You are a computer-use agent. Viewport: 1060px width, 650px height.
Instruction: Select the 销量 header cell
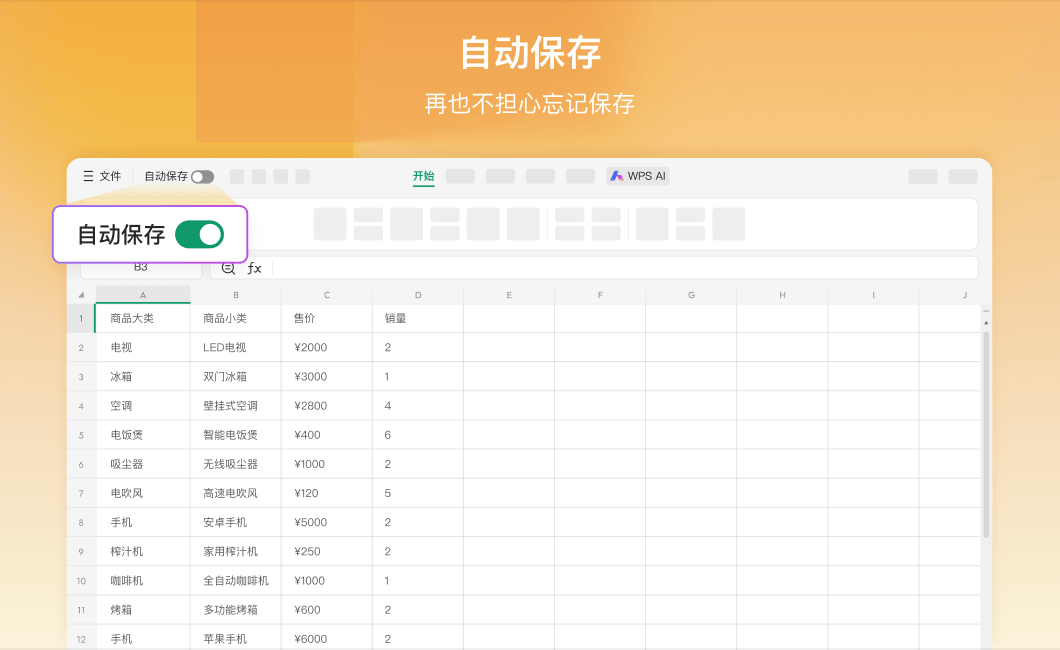(418, 317)
